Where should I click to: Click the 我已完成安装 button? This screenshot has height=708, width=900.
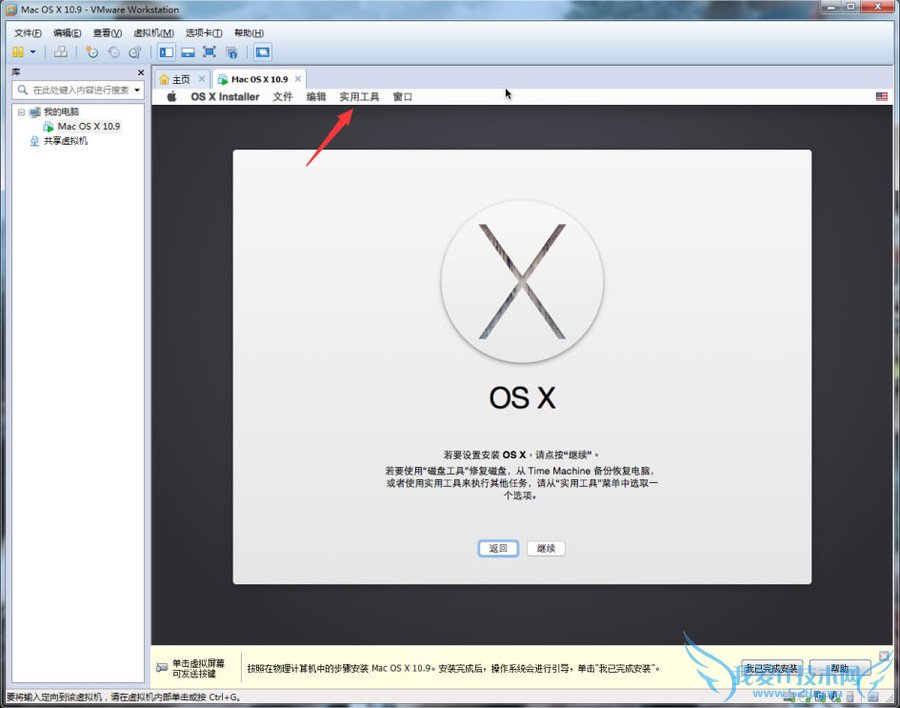(x=771, y=668)
